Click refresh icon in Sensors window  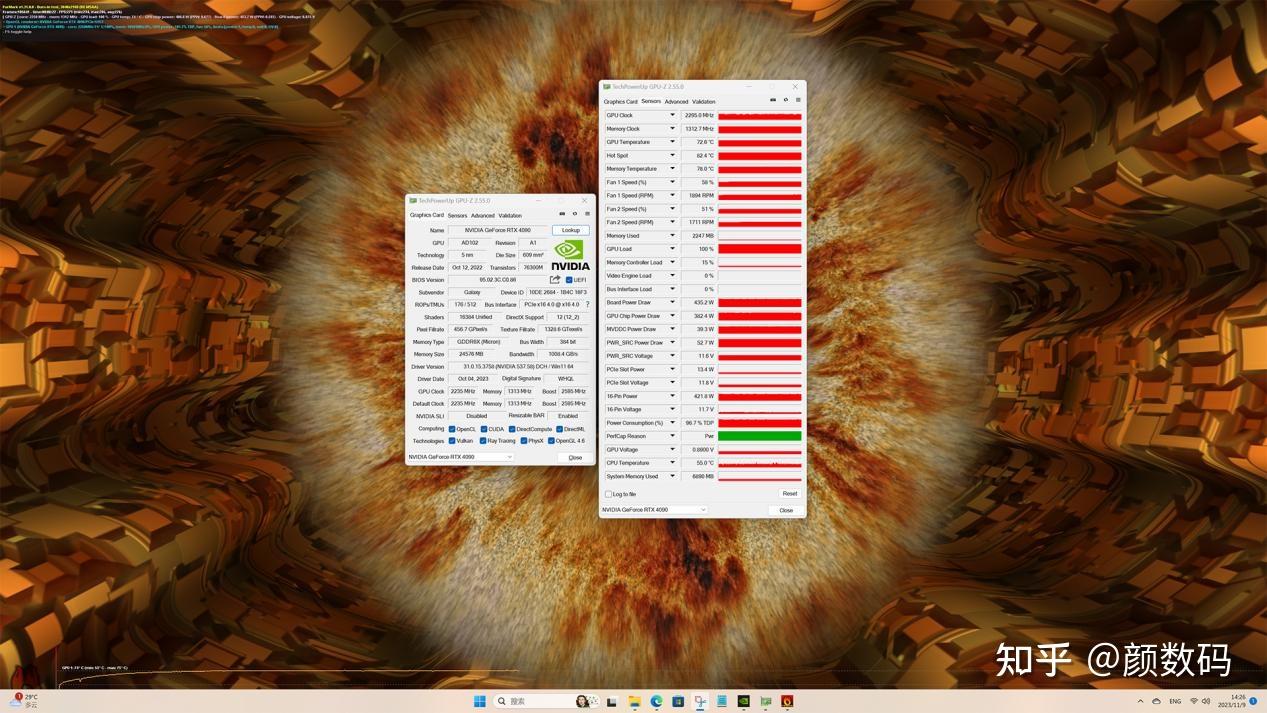pyautogui.click(x=786, y=100)
